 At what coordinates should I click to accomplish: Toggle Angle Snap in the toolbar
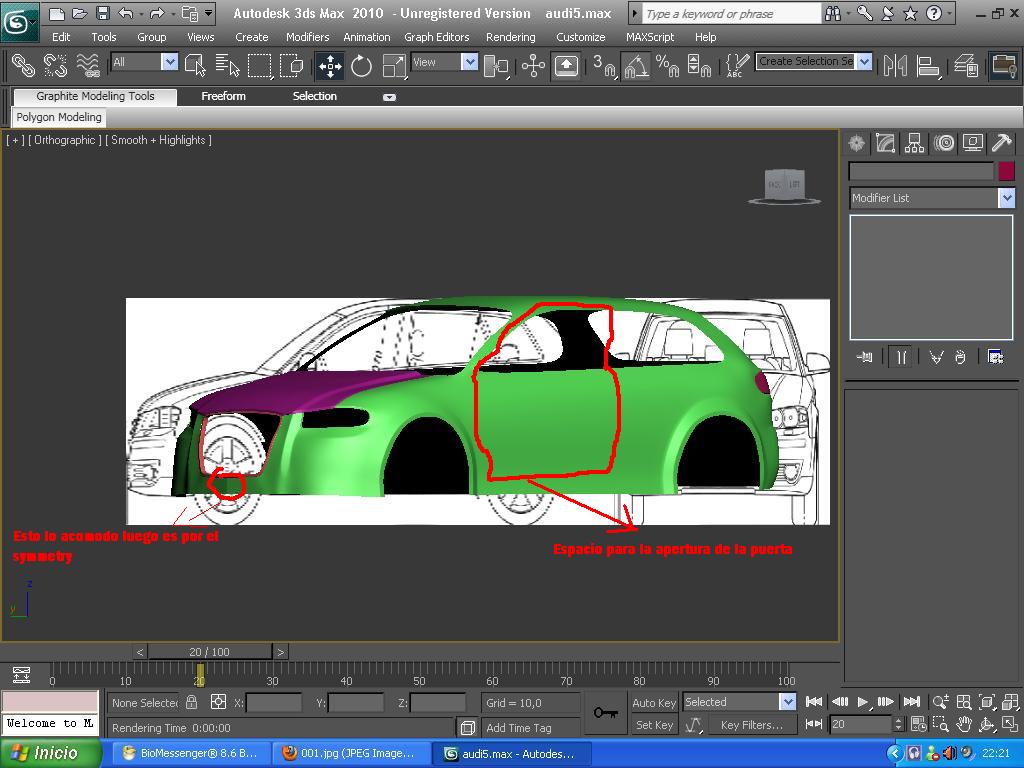(636, 66)
